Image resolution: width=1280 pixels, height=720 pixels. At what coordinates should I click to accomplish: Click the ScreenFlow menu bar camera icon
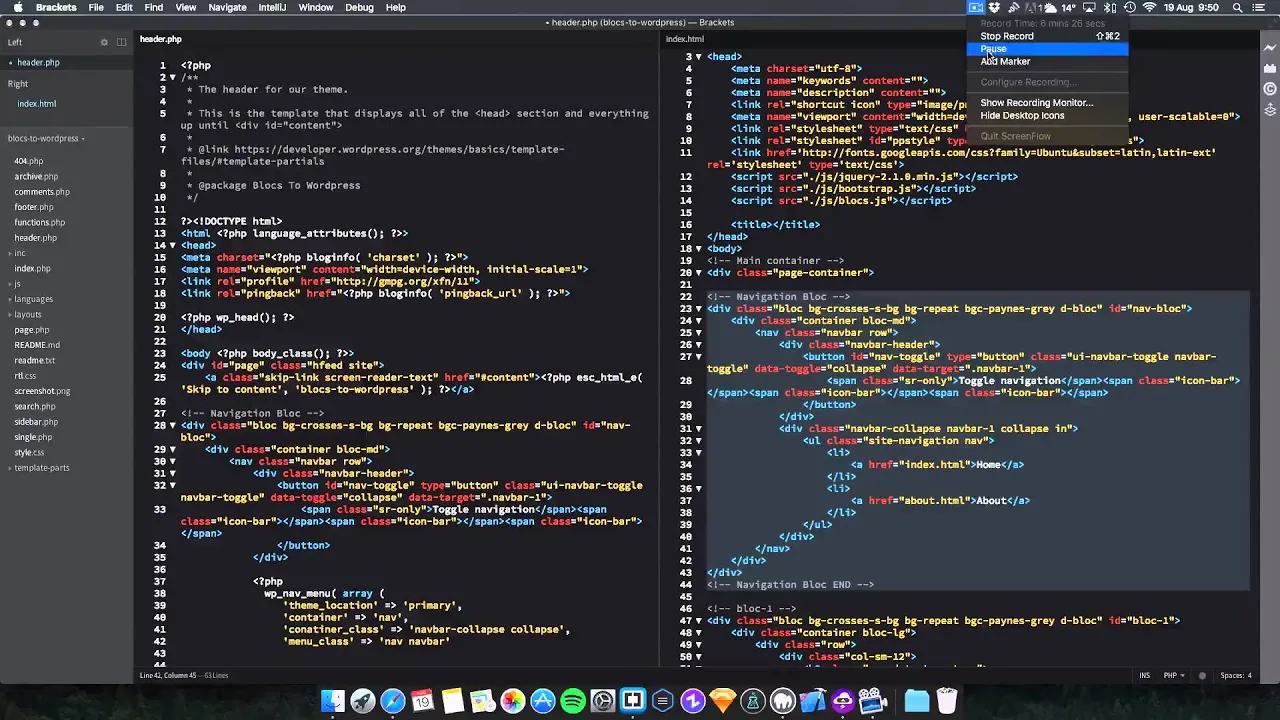pyautogui.click(x=975, y=7)
